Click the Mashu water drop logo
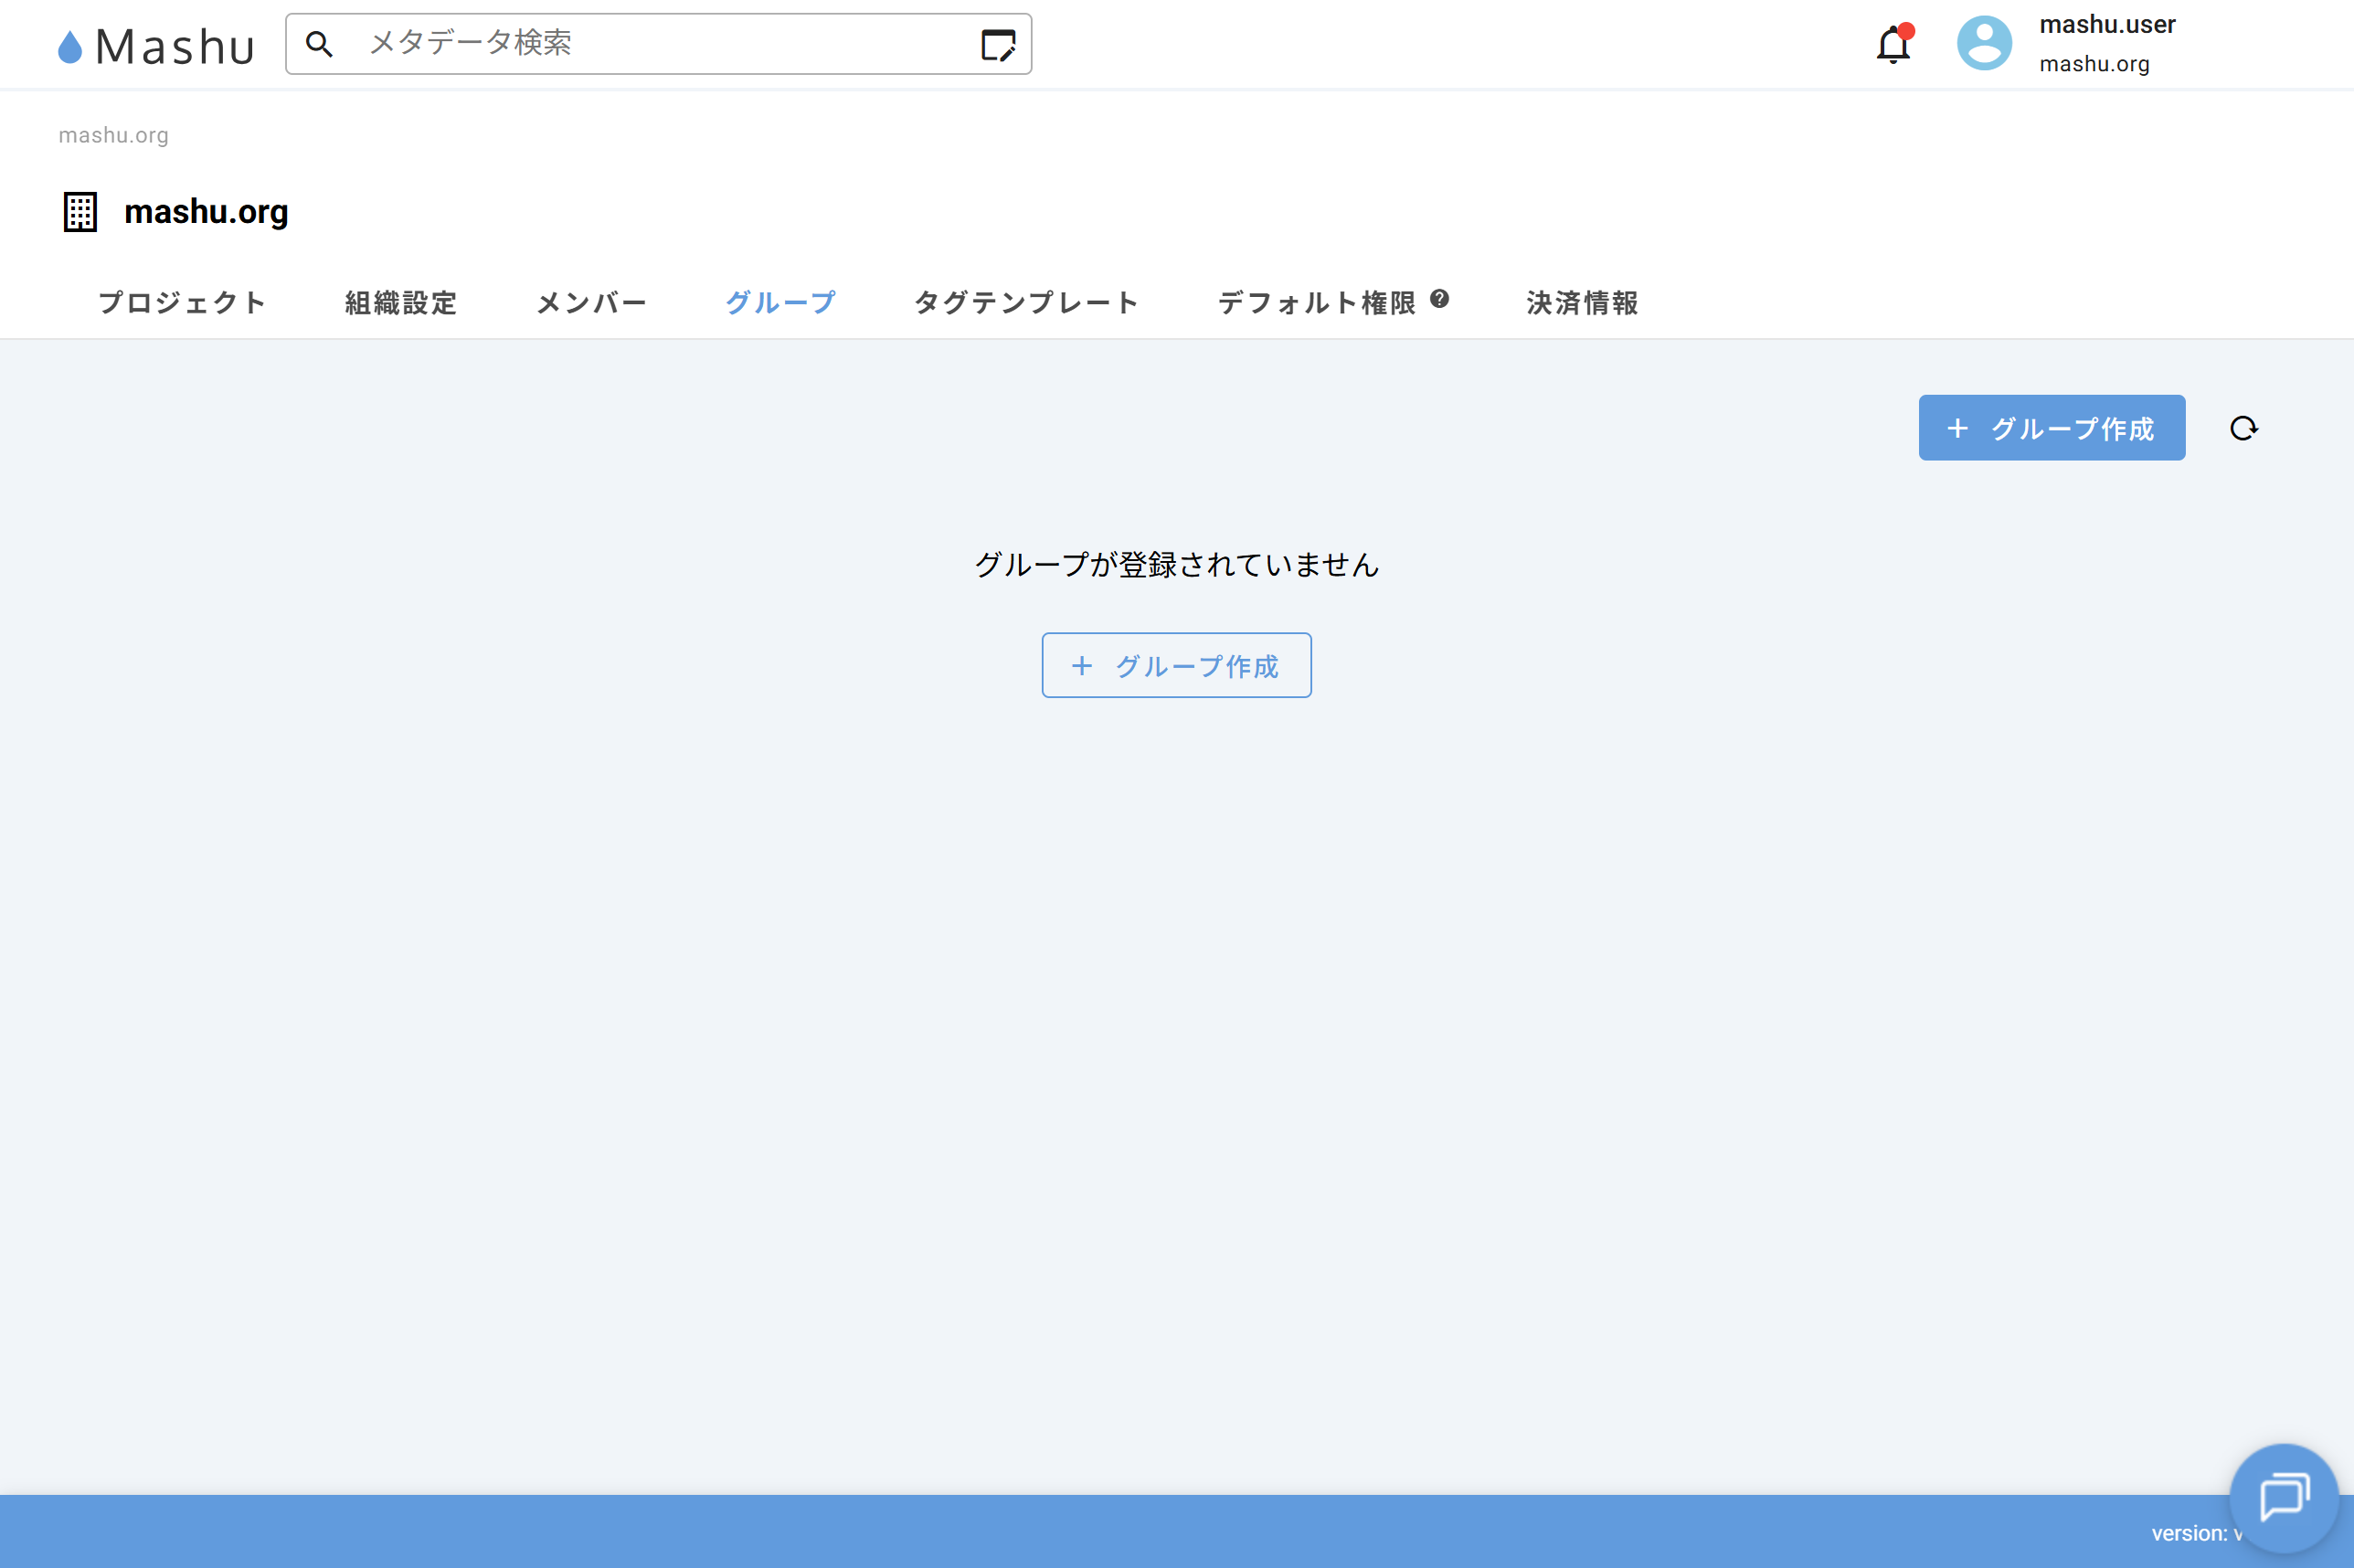The height and width of the screenshot is (1568, 2354). 70,46
